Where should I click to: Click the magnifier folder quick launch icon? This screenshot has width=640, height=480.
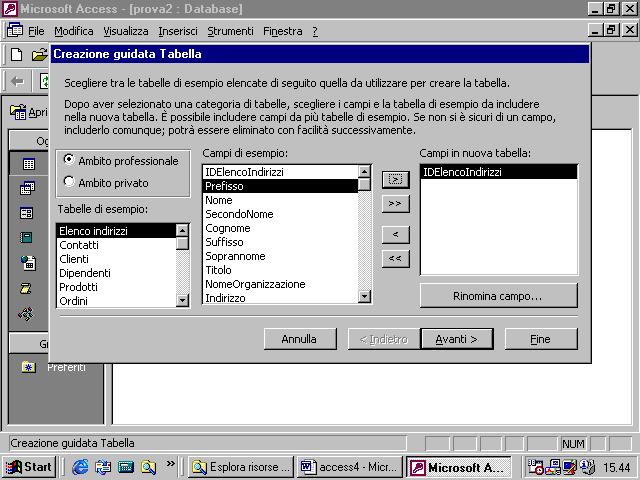pyautogui.click(x=149, y=467)
